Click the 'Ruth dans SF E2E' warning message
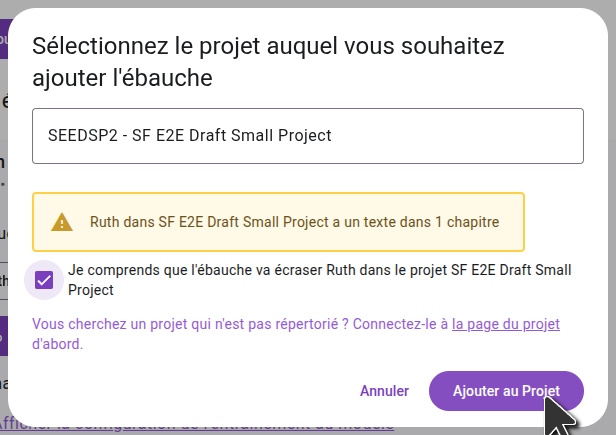Image resolution: width=616 pixels, height=435 pixels. tap(294, 222)
